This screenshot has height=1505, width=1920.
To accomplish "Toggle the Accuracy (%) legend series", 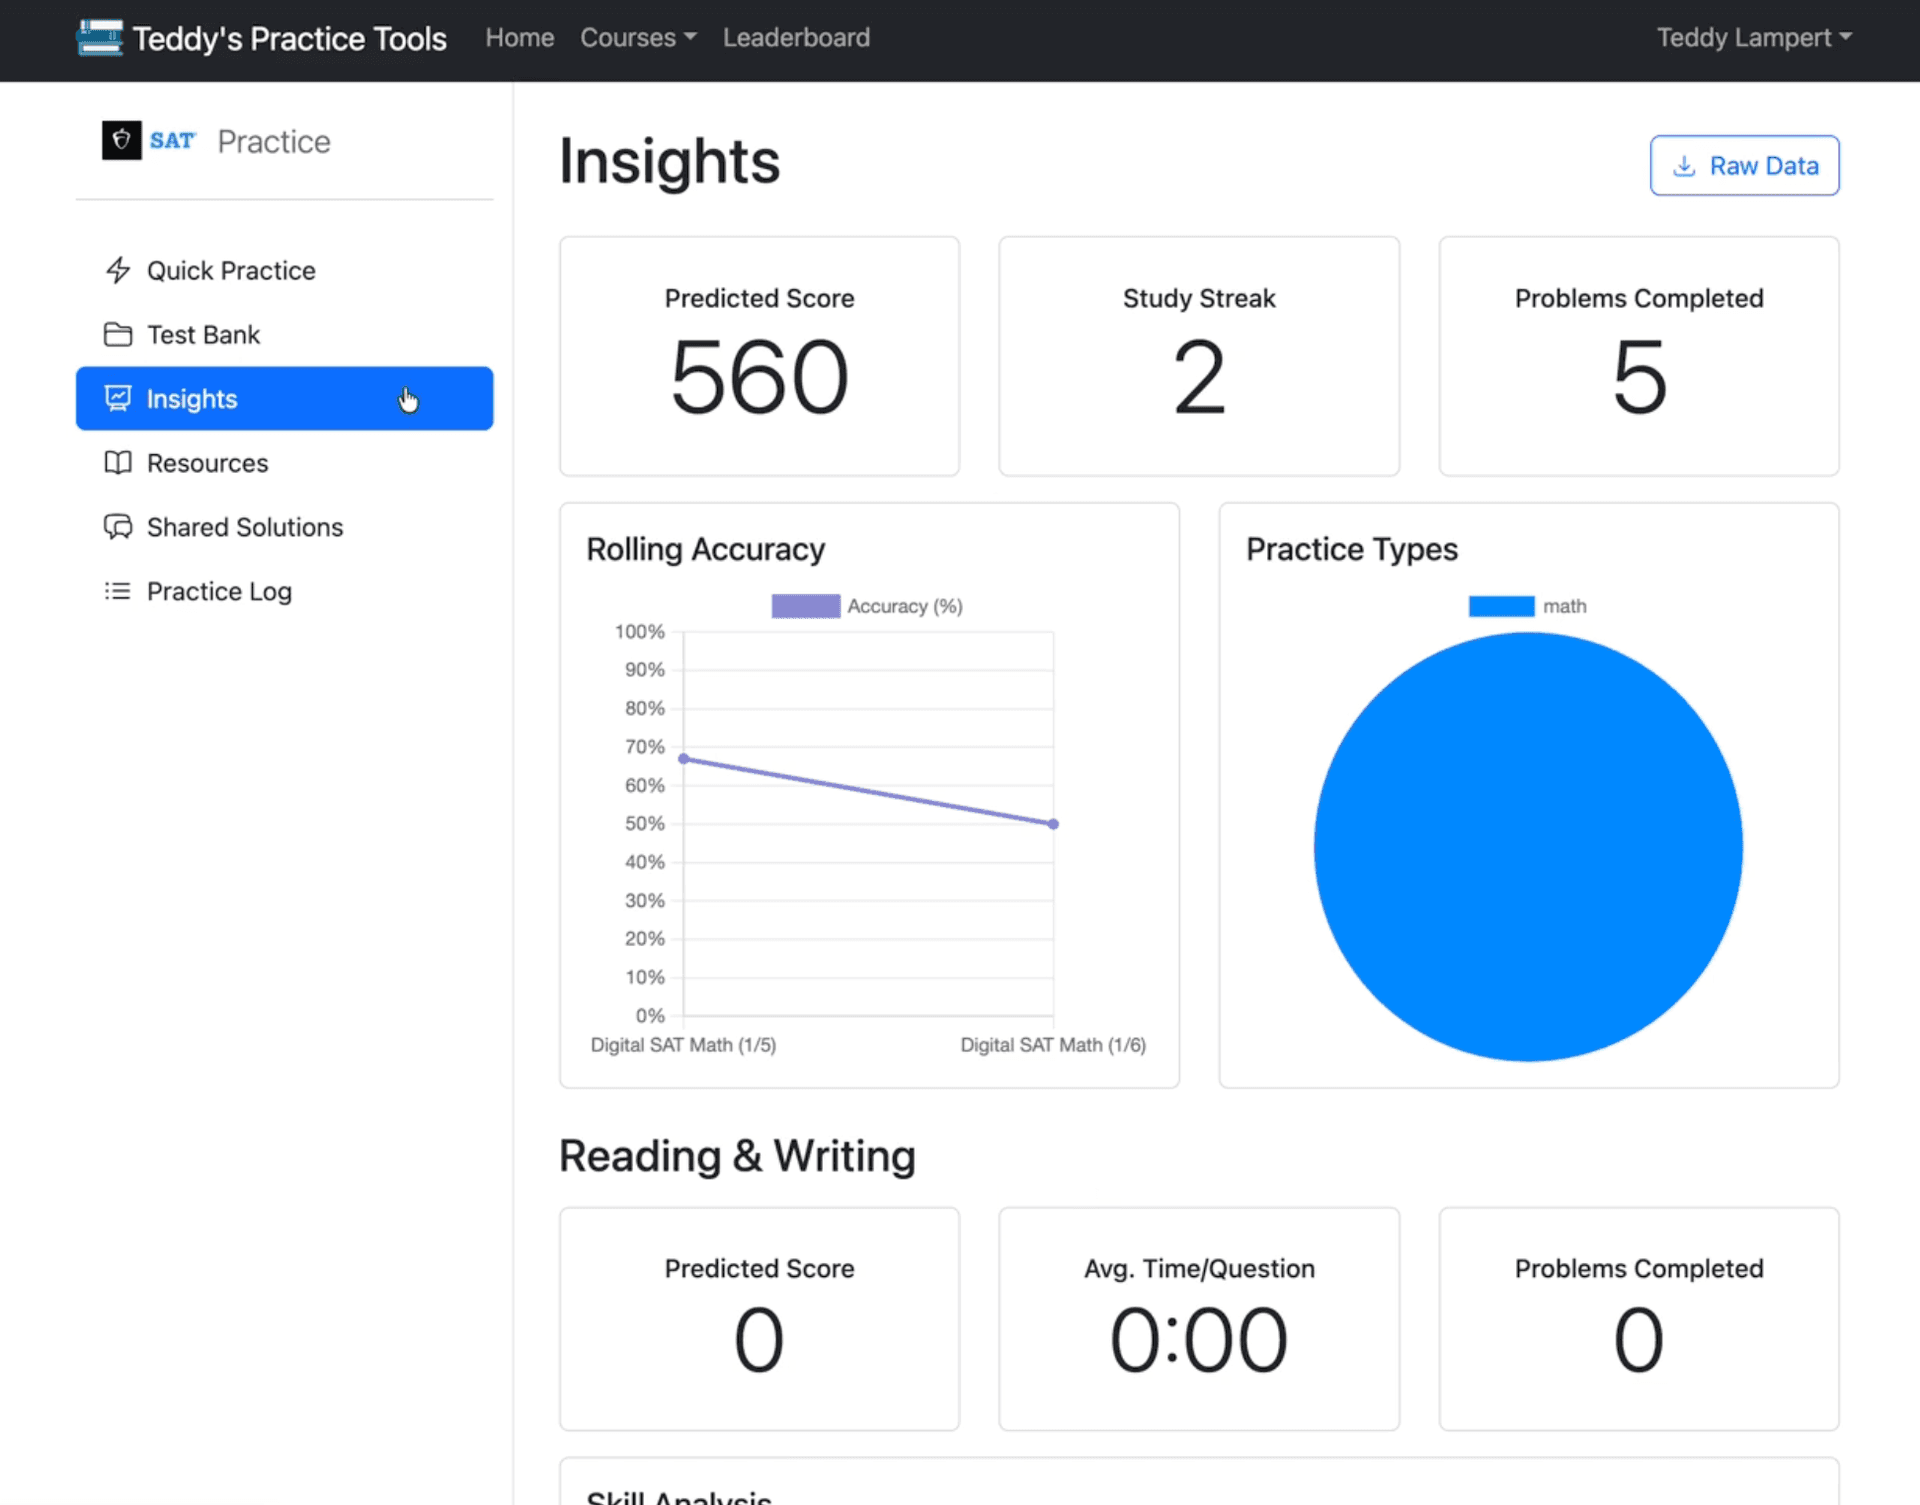I will tap(866, 606).
